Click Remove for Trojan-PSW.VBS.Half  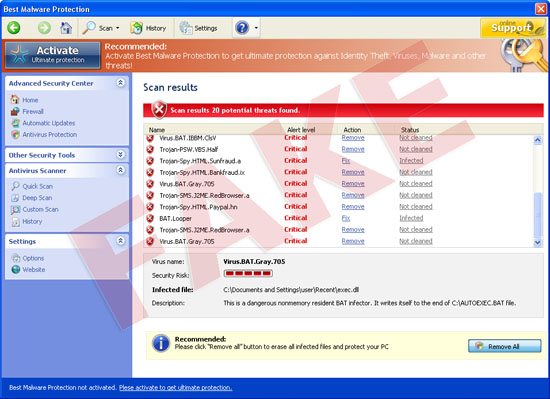point(353,149)
